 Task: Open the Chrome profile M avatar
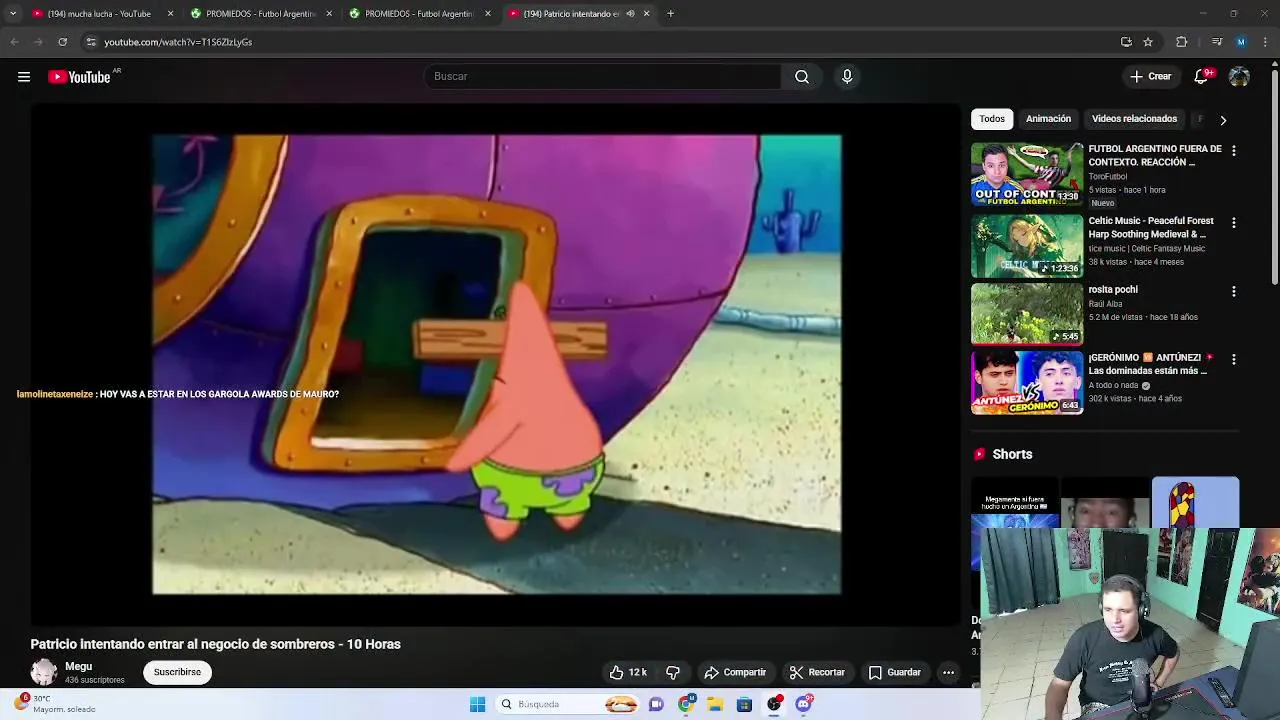(x=1241, y=42)
